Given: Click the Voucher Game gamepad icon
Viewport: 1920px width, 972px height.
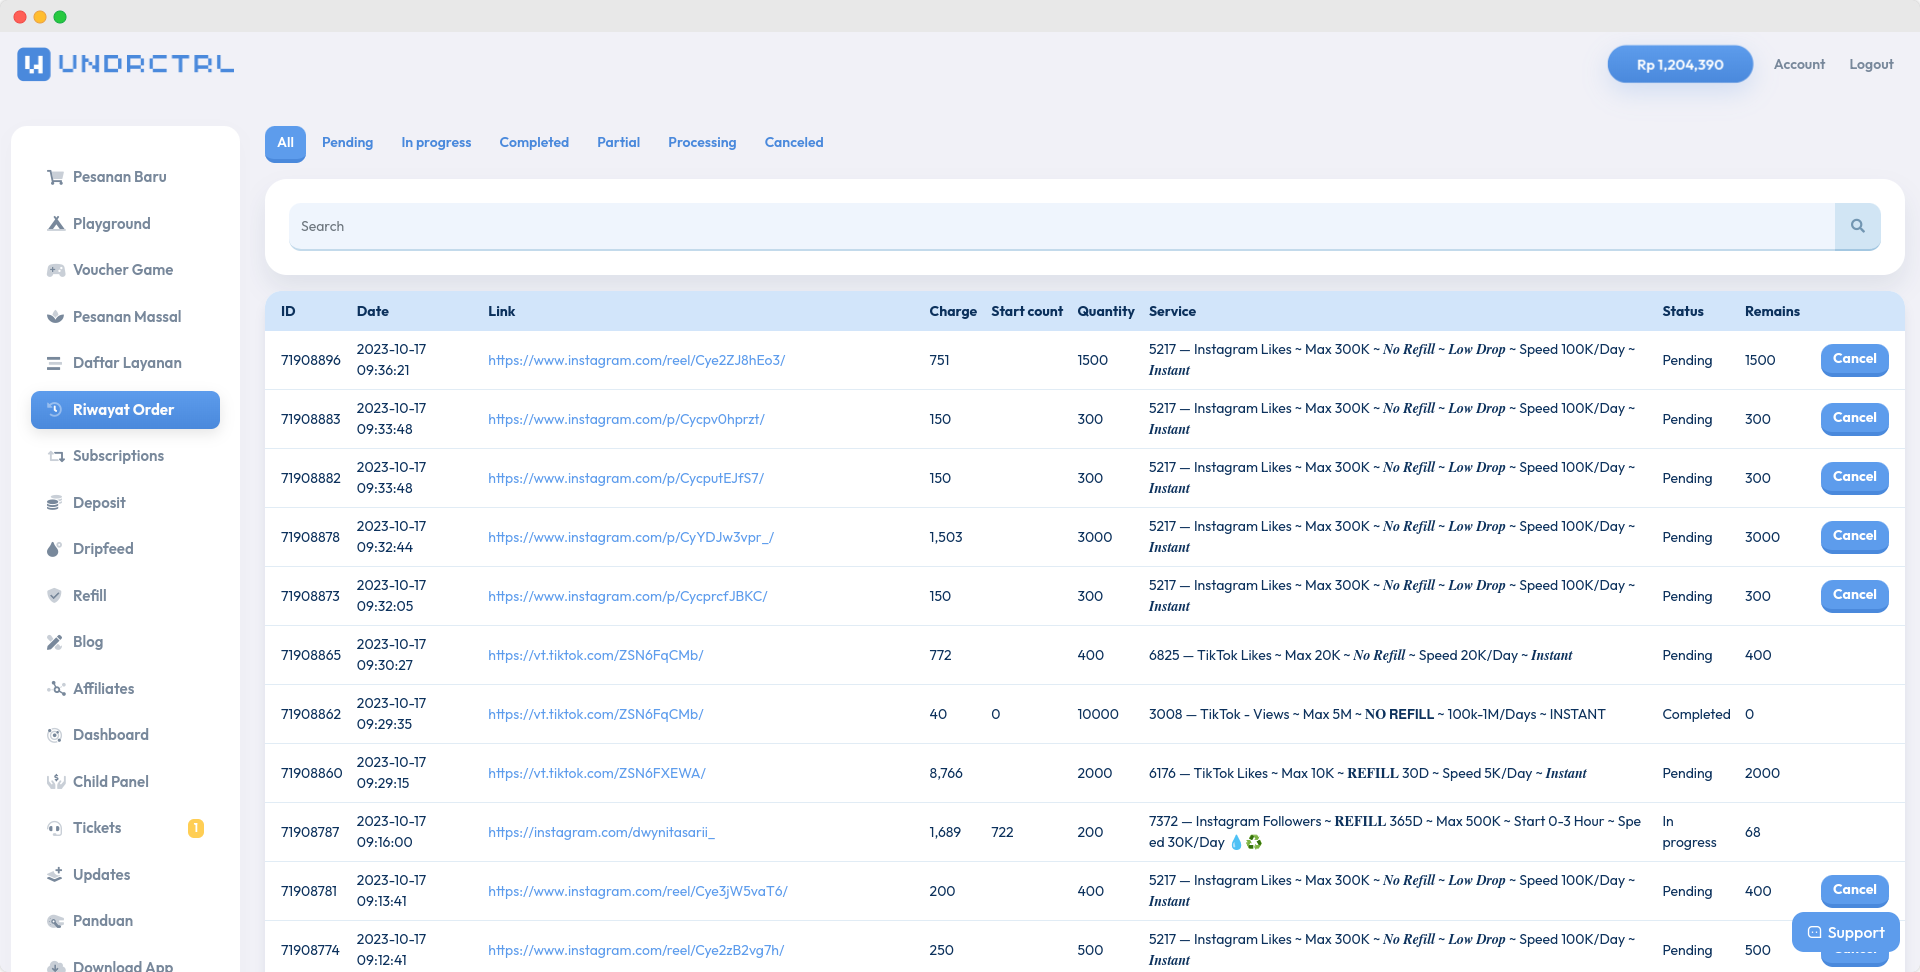Looking at the screenshot, I should (55, 270).
